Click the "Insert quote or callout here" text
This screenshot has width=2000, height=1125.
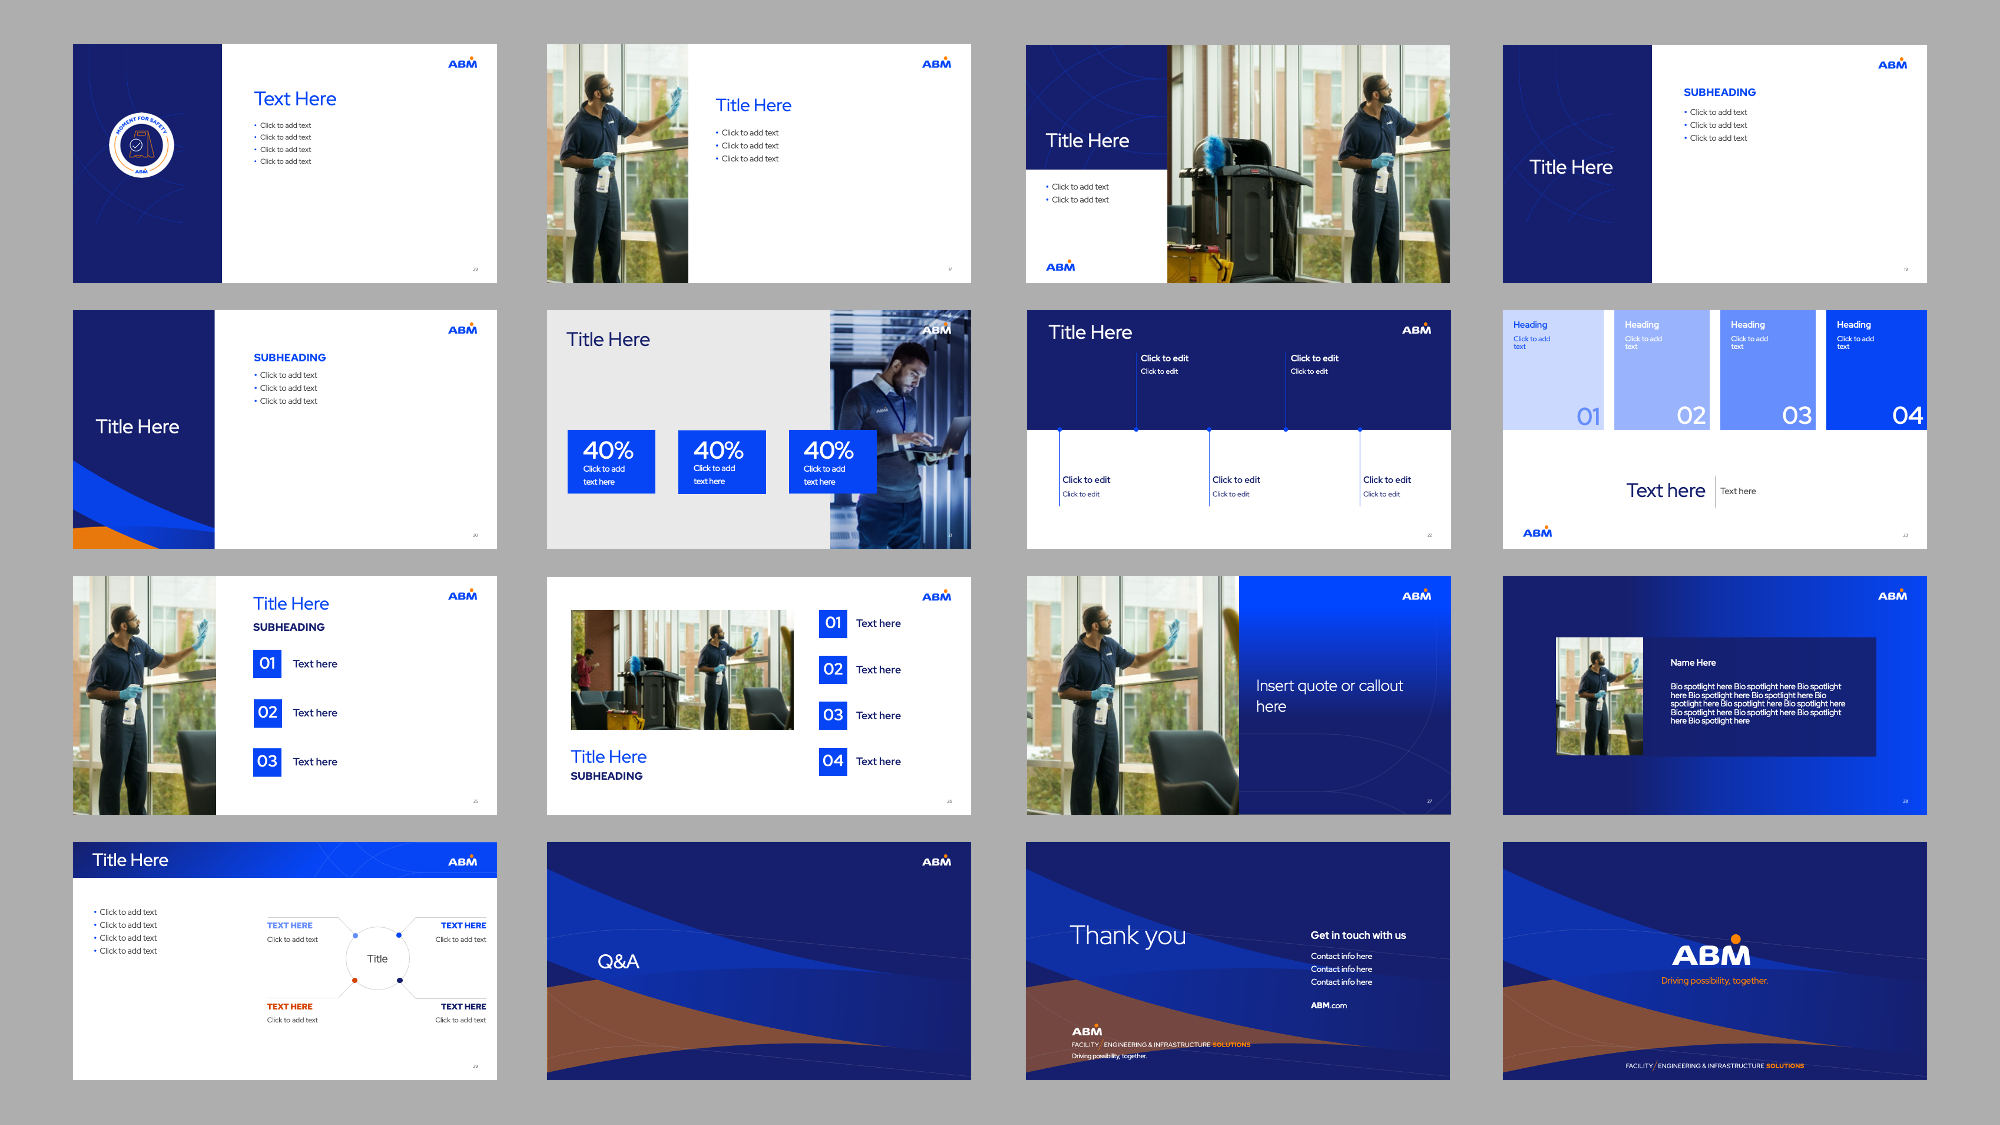pos(1330,696)
